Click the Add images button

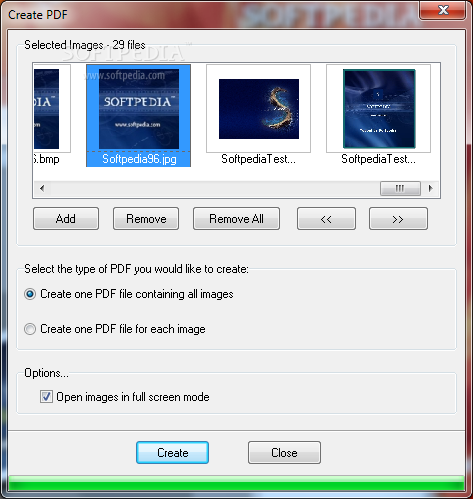66,219
